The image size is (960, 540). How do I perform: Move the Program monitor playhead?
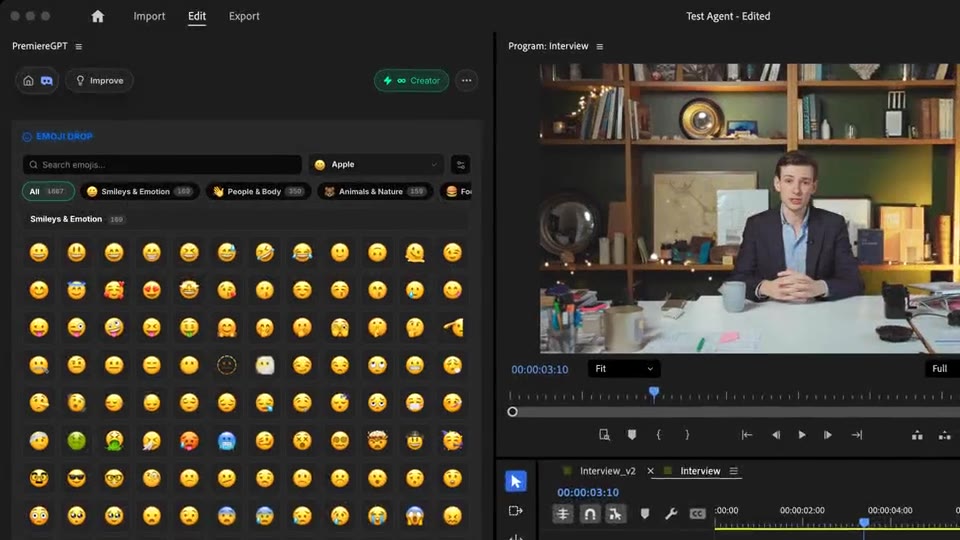[x=654, y=392]
